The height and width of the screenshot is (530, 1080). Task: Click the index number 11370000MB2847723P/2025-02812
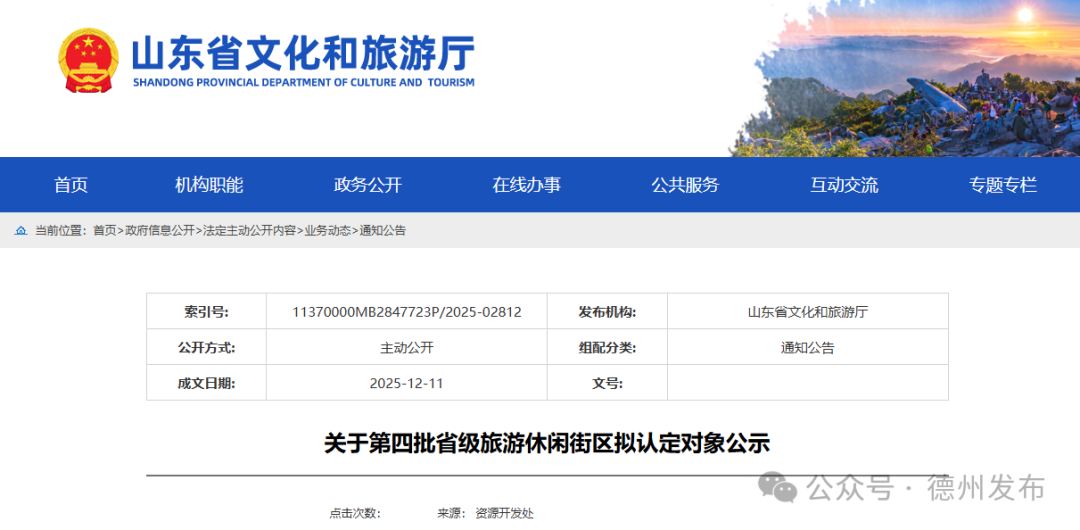(x=406, y=312)
